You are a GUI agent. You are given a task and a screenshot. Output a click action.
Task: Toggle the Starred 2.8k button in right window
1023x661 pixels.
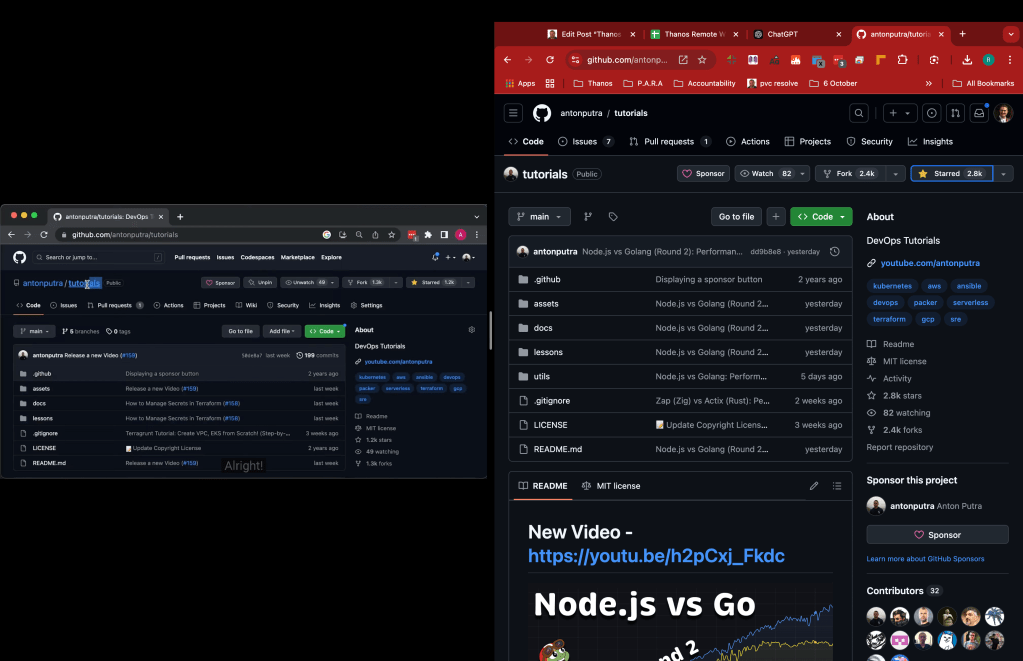click(951, 174)
